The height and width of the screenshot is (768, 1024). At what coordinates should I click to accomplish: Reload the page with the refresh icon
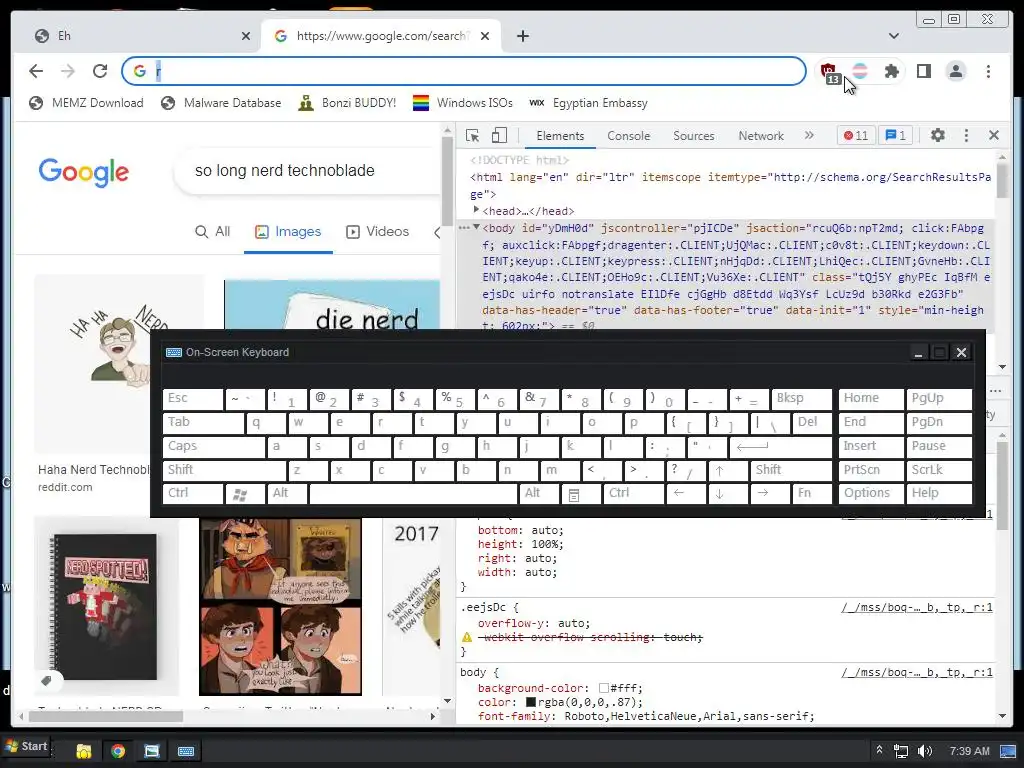(x=99, y=71)
